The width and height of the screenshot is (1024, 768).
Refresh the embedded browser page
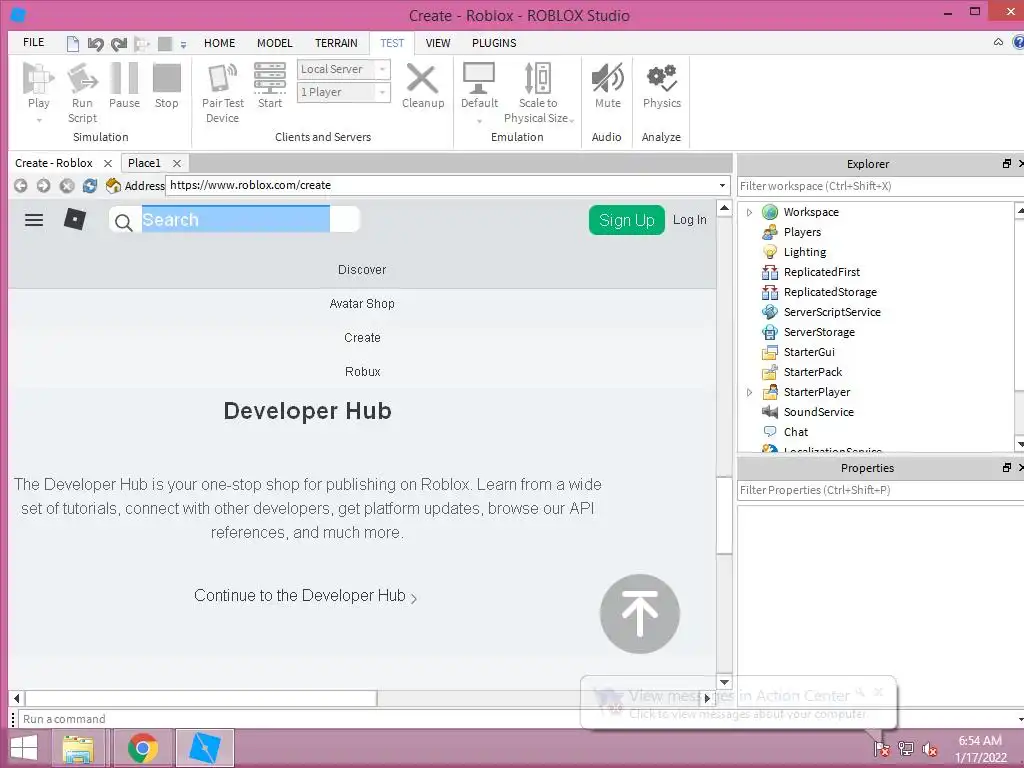click(89, 185)
